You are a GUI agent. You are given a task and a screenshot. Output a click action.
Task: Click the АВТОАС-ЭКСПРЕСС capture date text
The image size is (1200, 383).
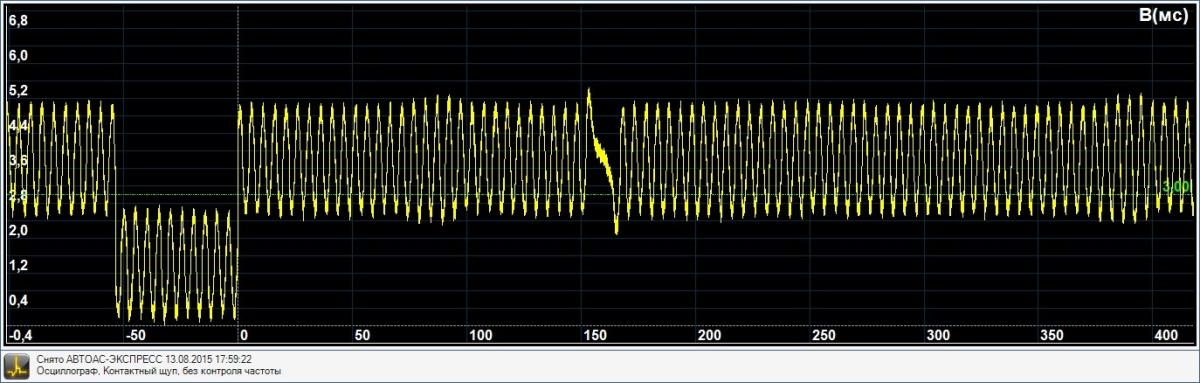144,359
